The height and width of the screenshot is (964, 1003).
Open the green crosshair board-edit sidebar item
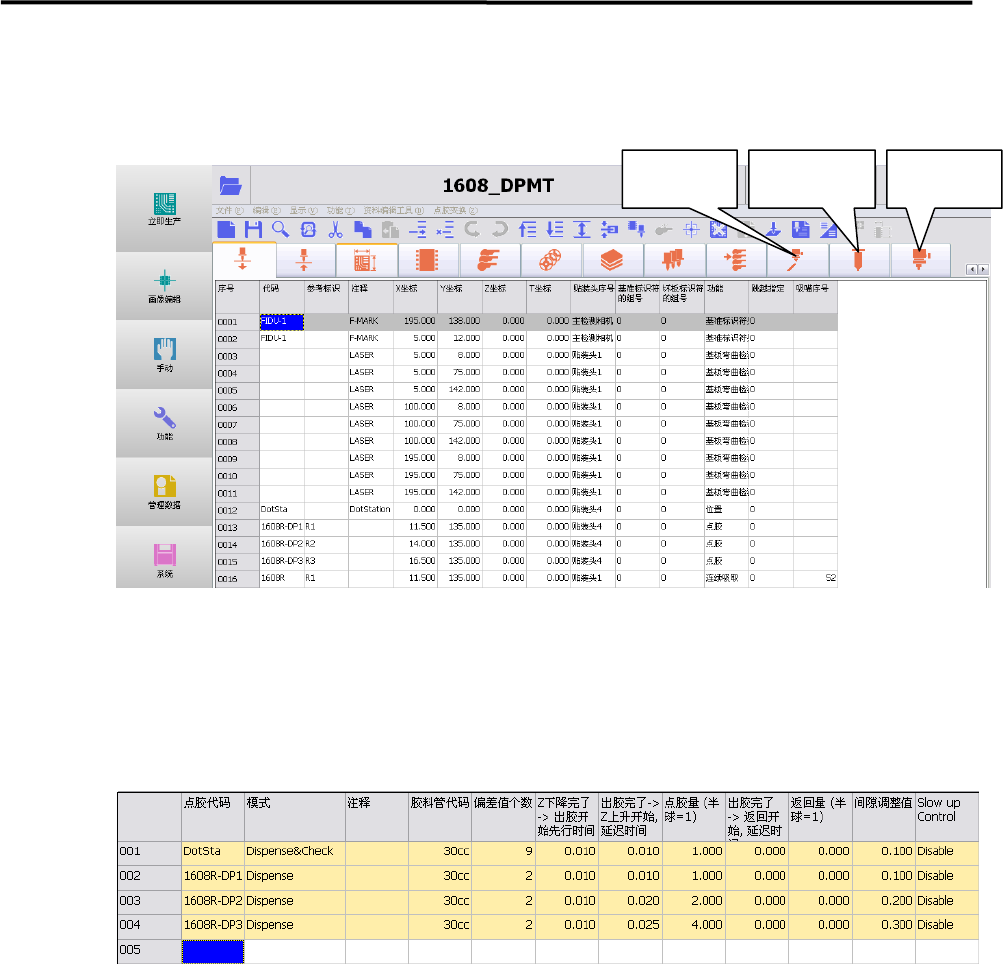[x=164, y=286]
